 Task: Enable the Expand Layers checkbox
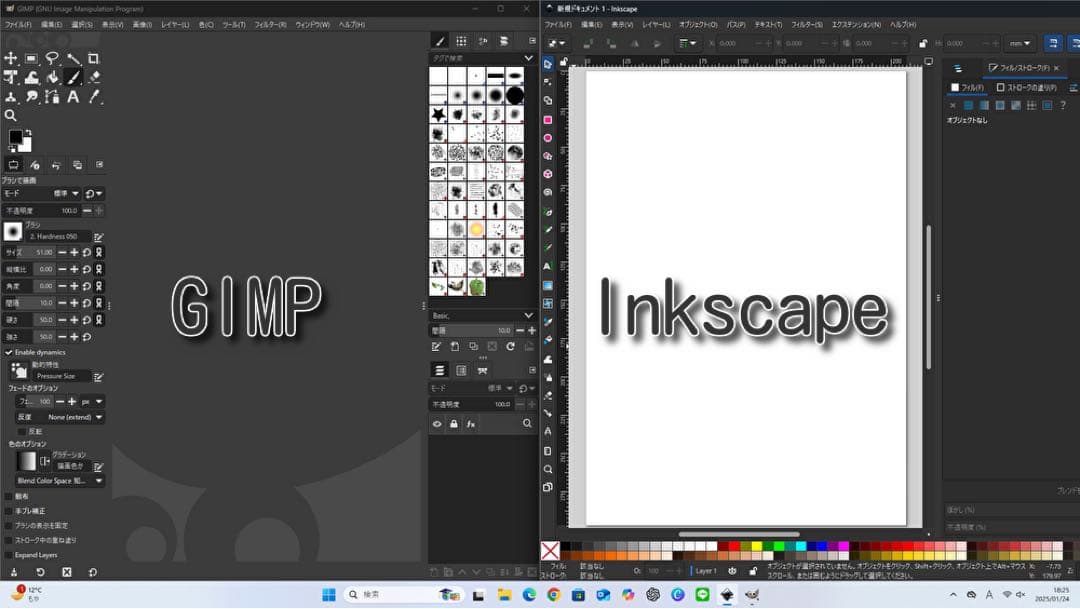click(9, 554)
